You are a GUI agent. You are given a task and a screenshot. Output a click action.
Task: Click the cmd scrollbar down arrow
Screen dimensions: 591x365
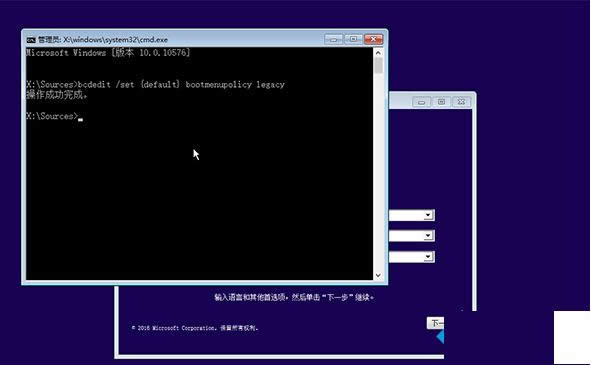(378, 276)
